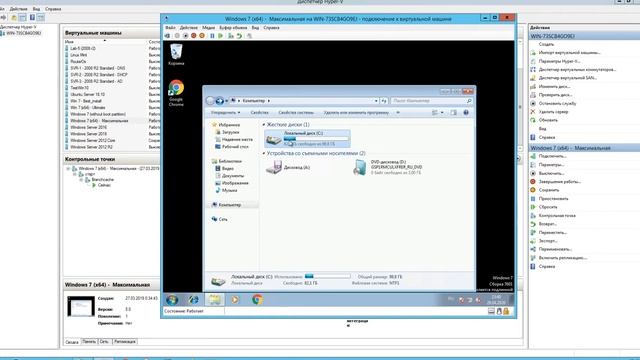This screenshot has height=360, width=640.
Task: Open Действие menu in VM connection window
Action: coord(189,28)
